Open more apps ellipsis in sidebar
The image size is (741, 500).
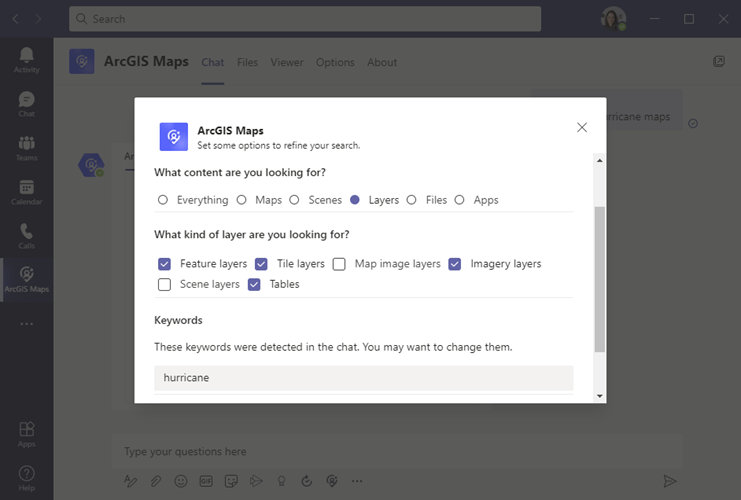click(26, 324)
